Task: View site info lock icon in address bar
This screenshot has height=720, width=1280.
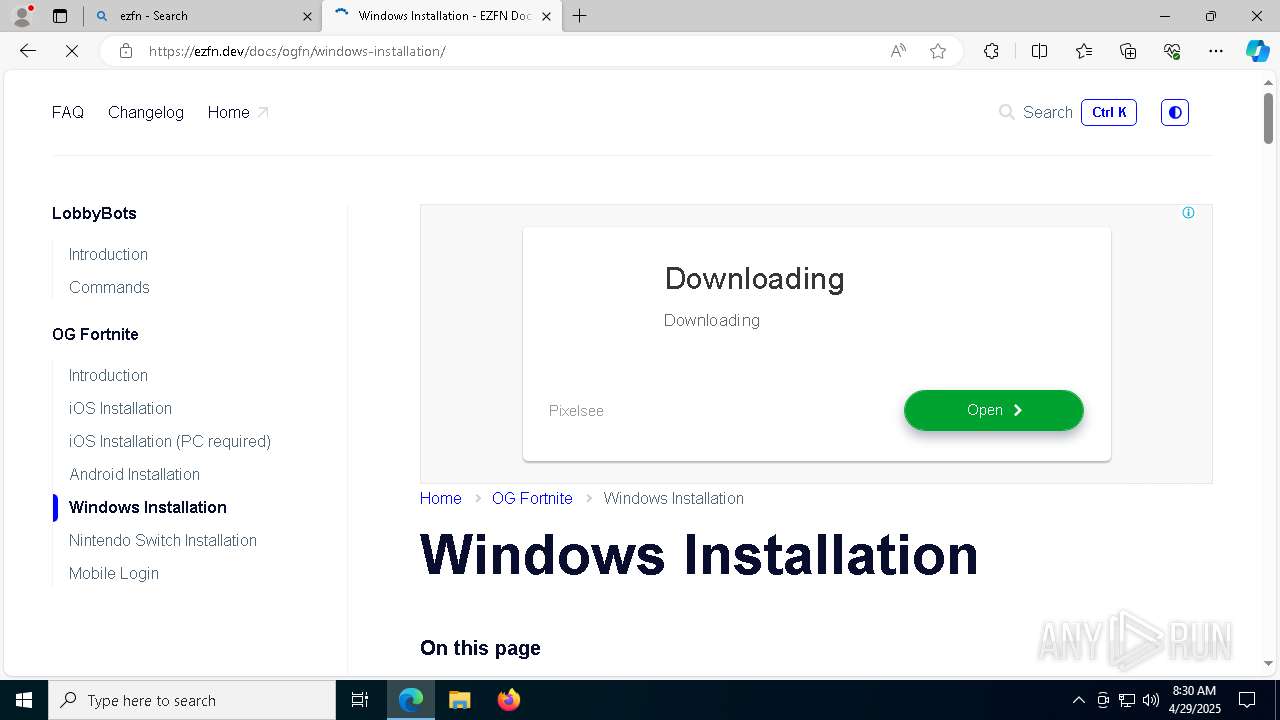Action: [x=126, y=51]
